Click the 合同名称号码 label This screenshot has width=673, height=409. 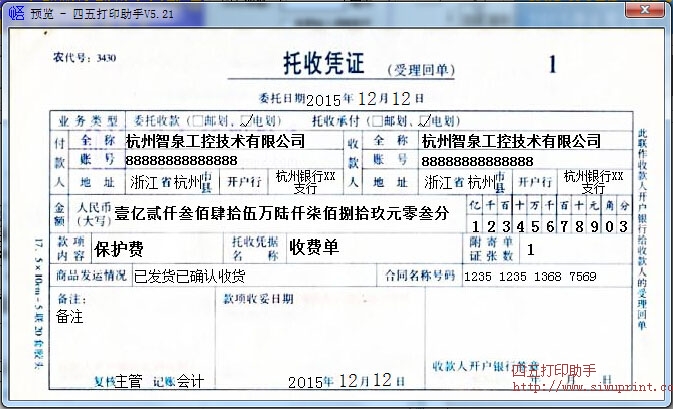[x=419, y=276]
